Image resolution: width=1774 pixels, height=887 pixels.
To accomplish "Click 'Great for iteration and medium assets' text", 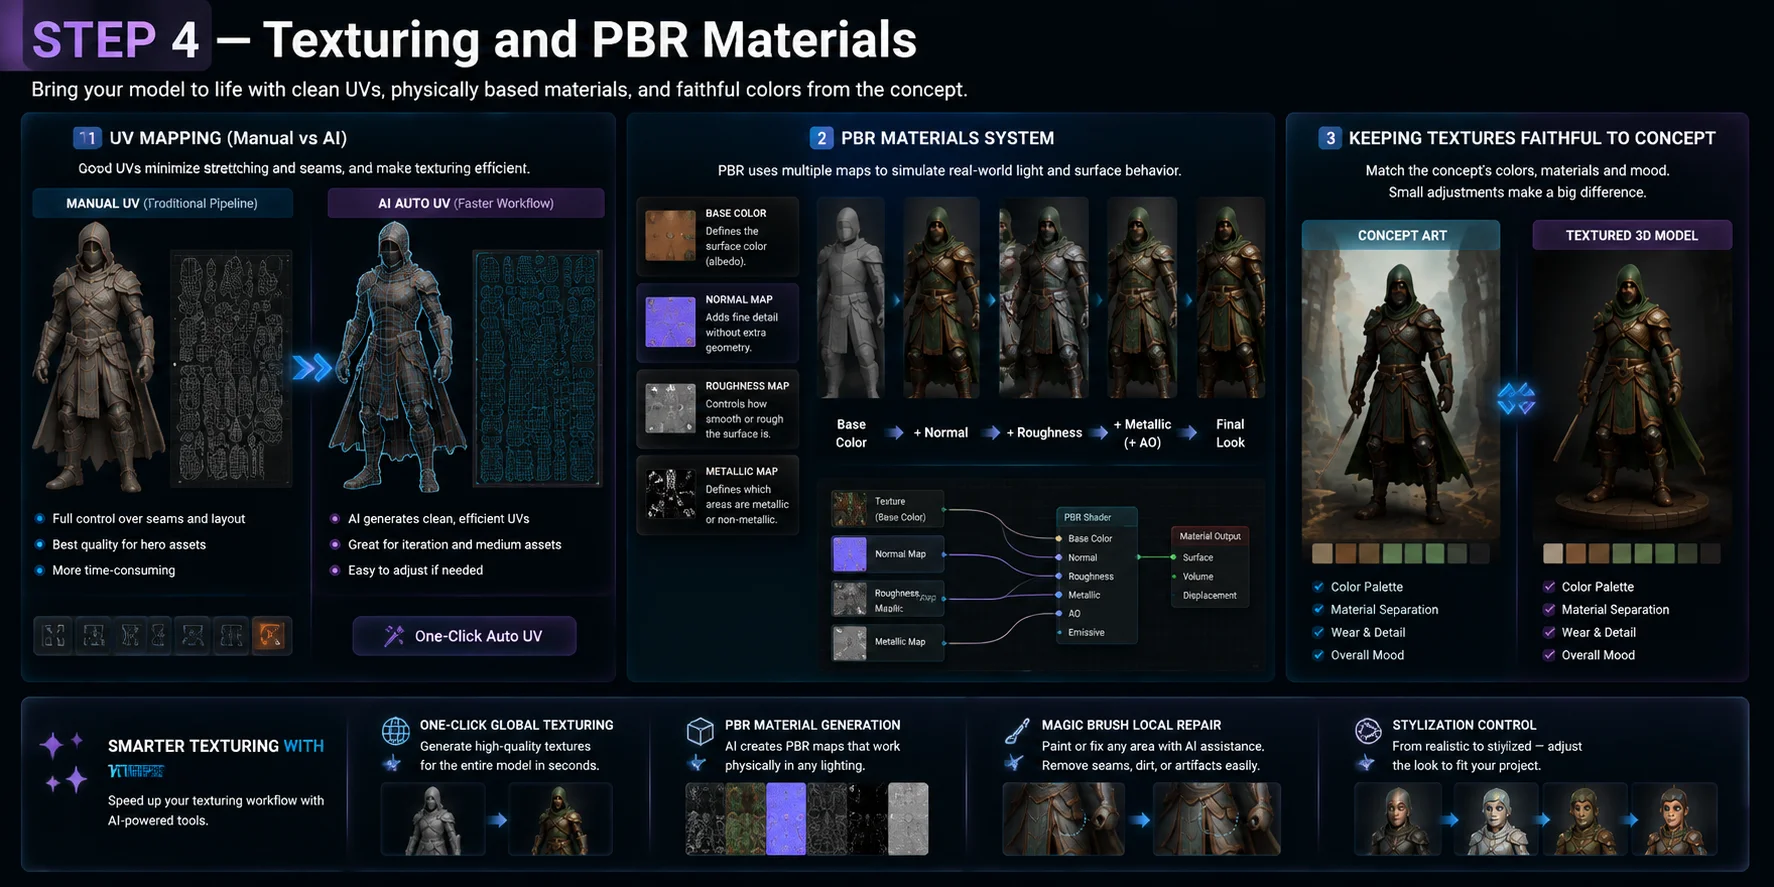I will pos(454,545).
